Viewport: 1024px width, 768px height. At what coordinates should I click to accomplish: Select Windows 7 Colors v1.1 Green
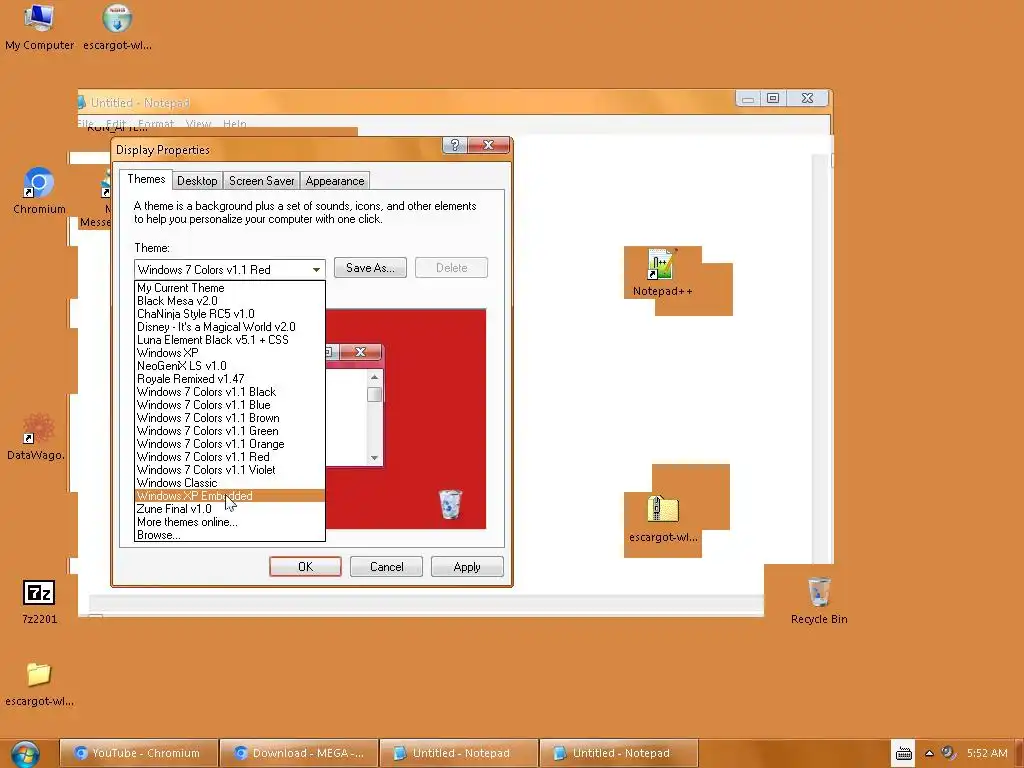[230, 431]
